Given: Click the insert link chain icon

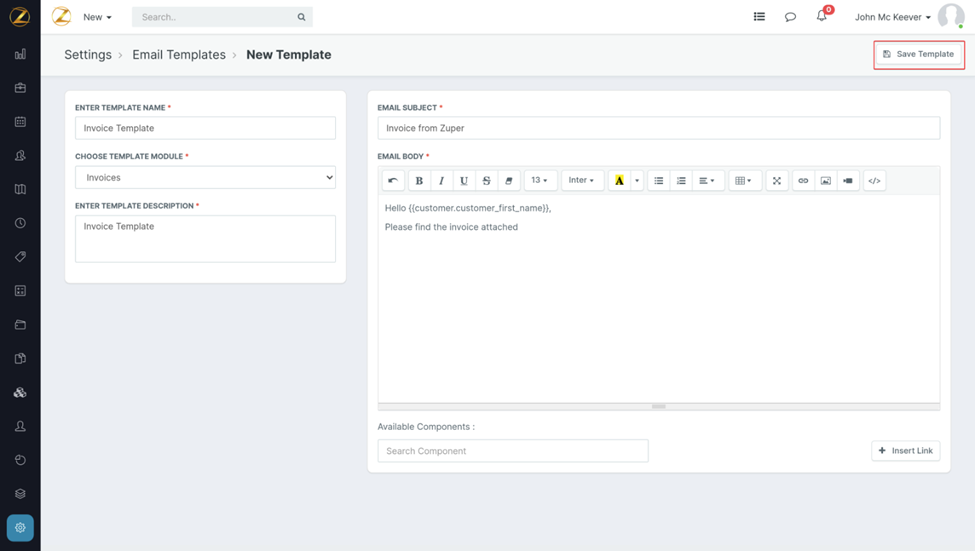Looking at the screenshot, I should tap(803, 181).
